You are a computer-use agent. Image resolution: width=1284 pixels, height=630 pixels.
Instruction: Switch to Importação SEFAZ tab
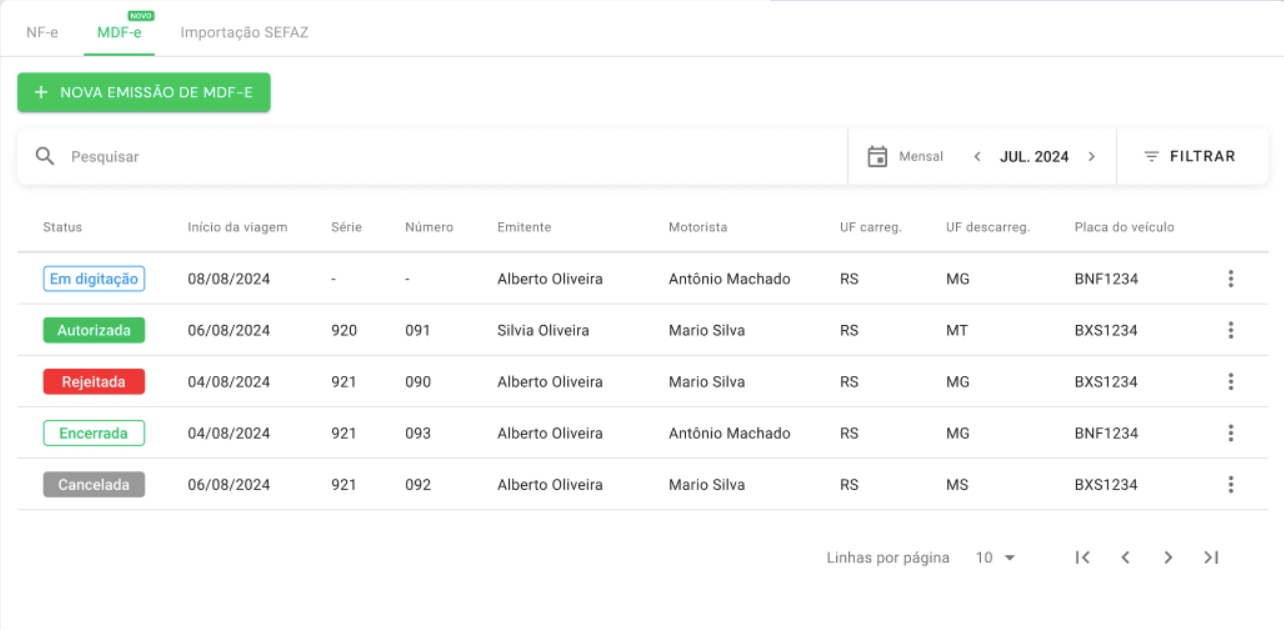[244, 32]
